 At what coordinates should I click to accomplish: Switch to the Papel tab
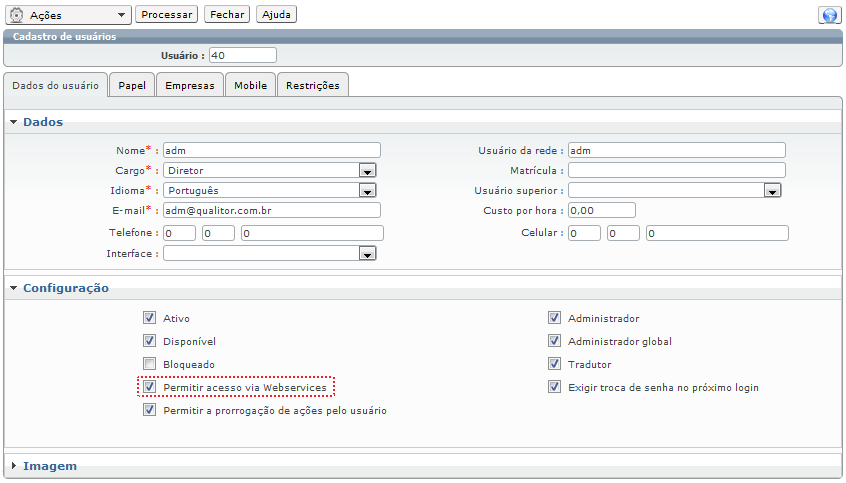tap(132, 86)
